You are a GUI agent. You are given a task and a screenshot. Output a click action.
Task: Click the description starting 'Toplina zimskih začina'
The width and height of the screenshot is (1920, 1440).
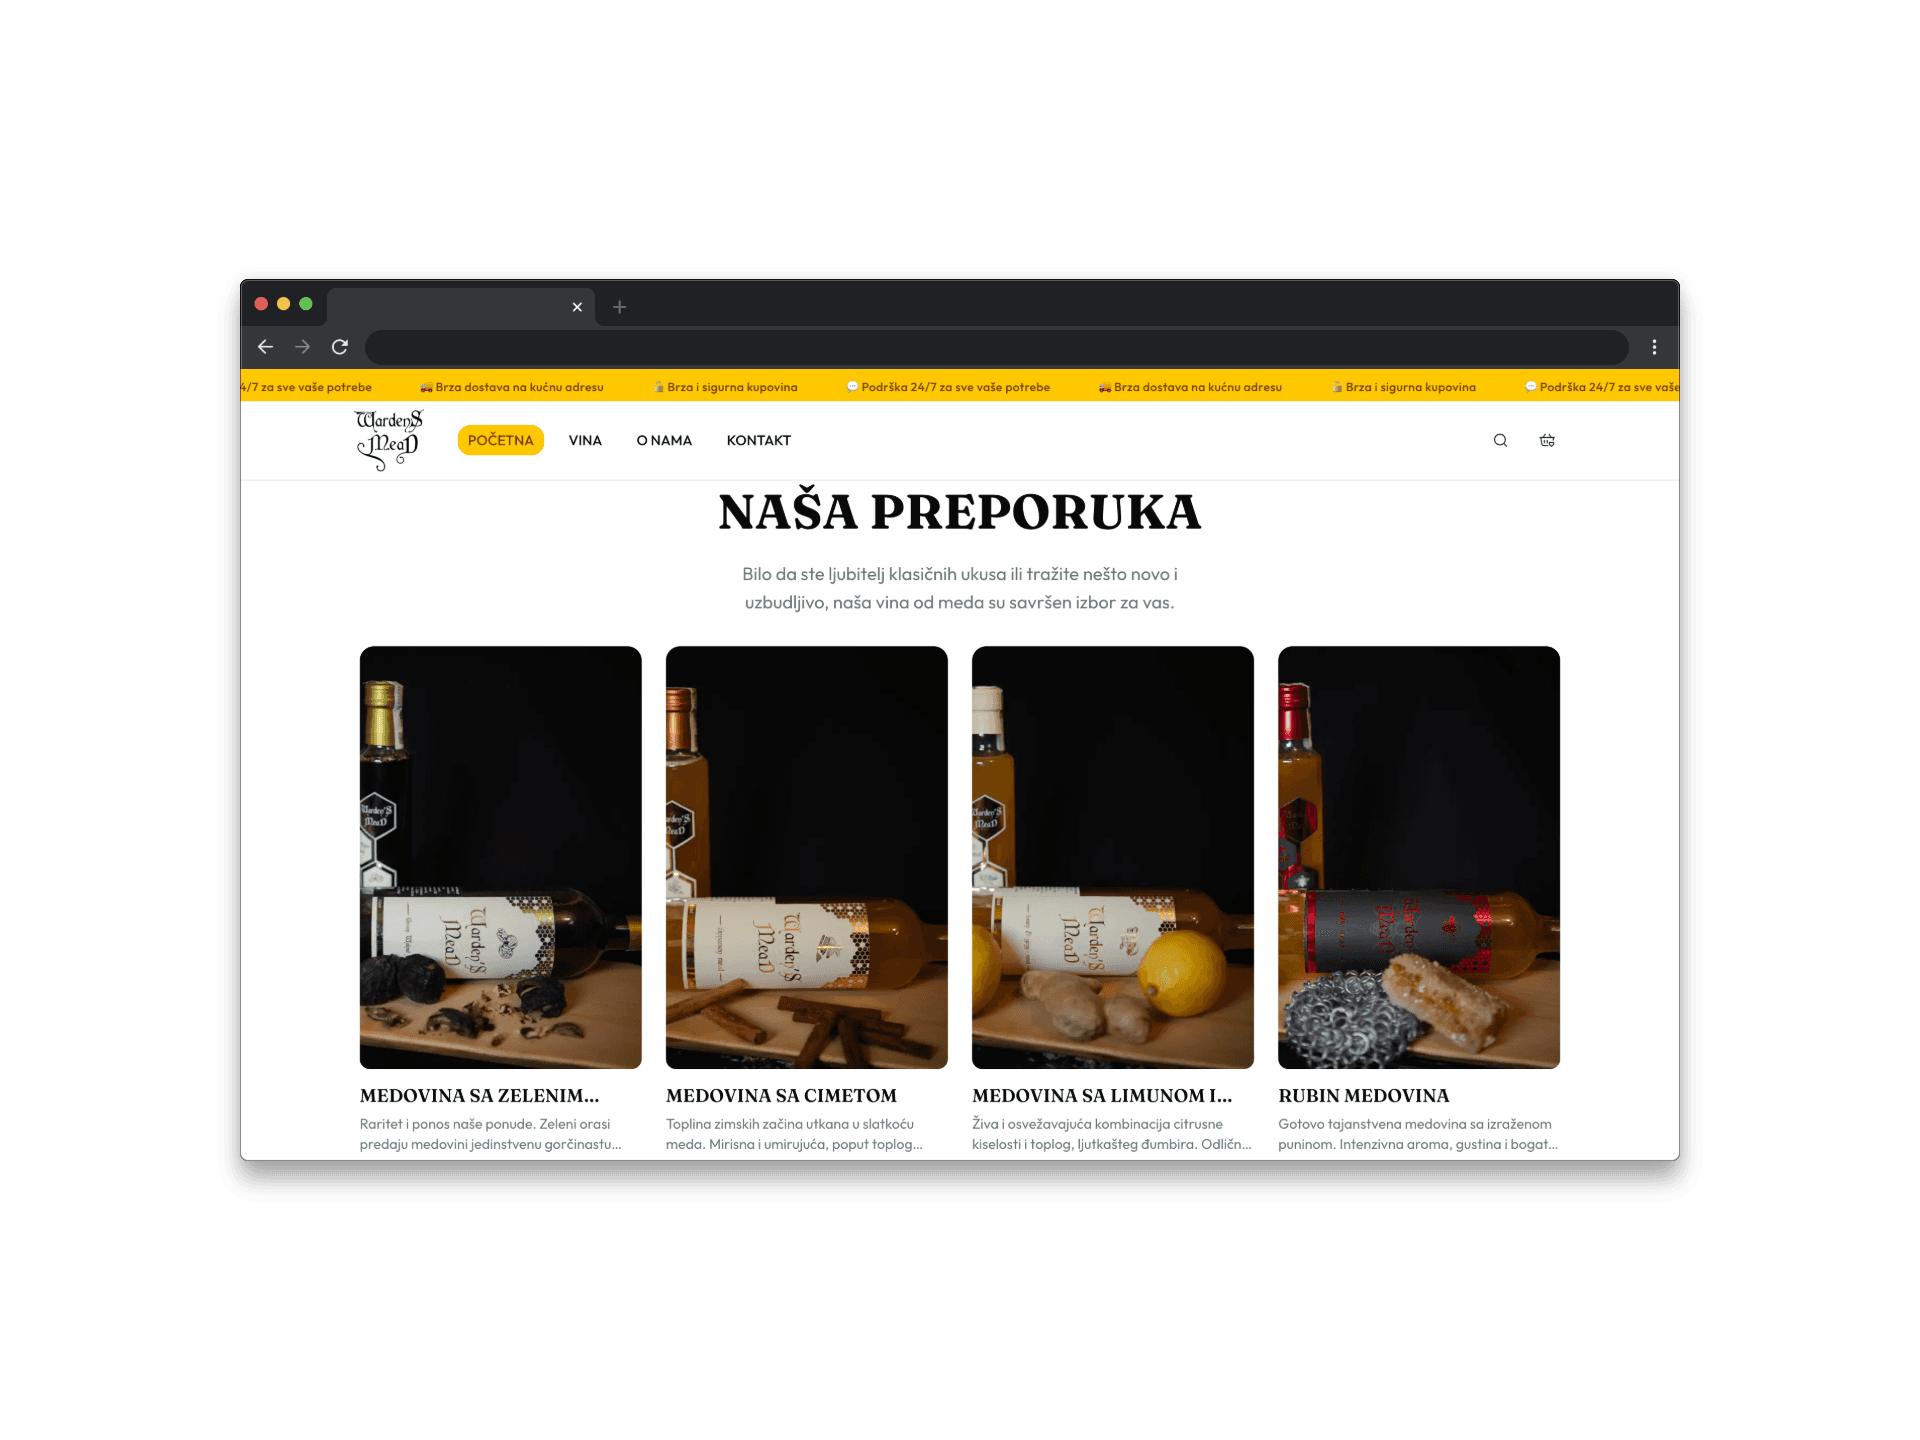pyautogui.click(x=795, y=1134)
